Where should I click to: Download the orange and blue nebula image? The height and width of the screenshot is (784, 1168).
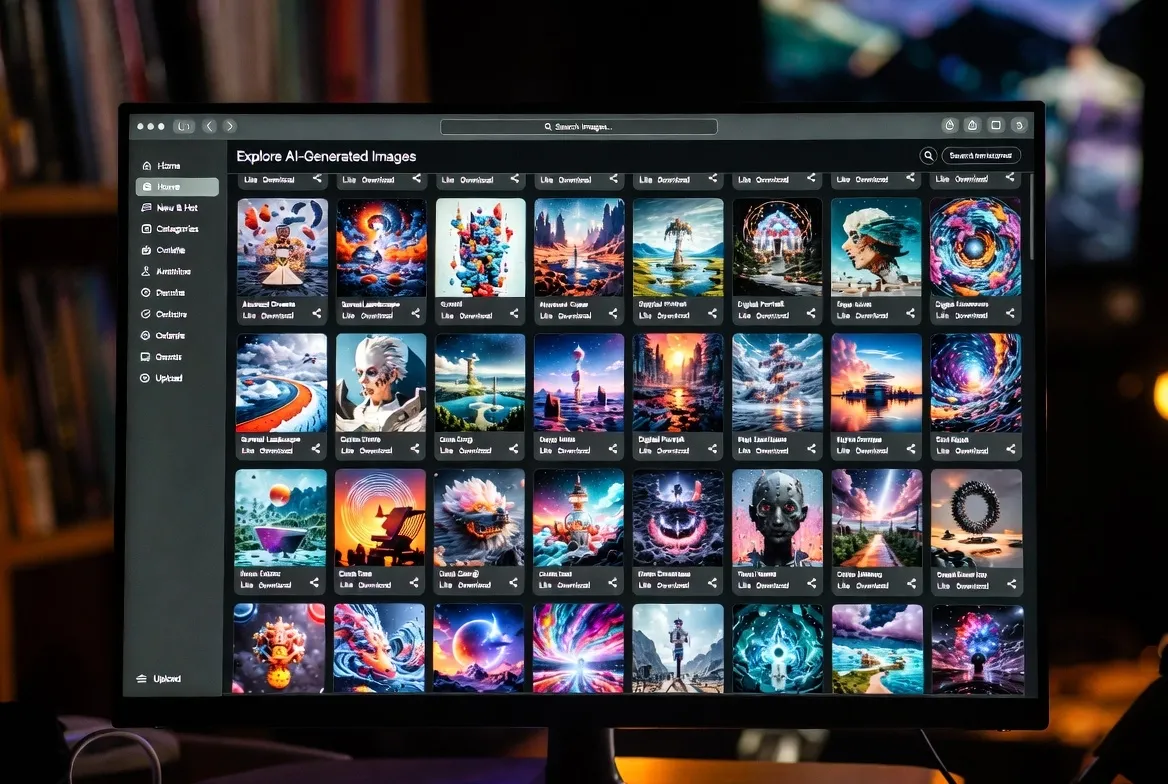click(376, 316)
